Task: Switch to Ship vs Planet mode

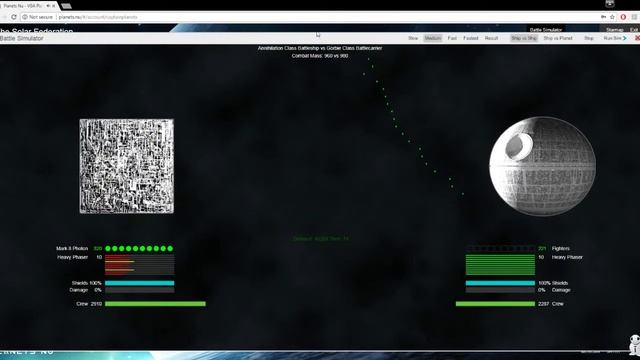Action: [x=558, y=38]
